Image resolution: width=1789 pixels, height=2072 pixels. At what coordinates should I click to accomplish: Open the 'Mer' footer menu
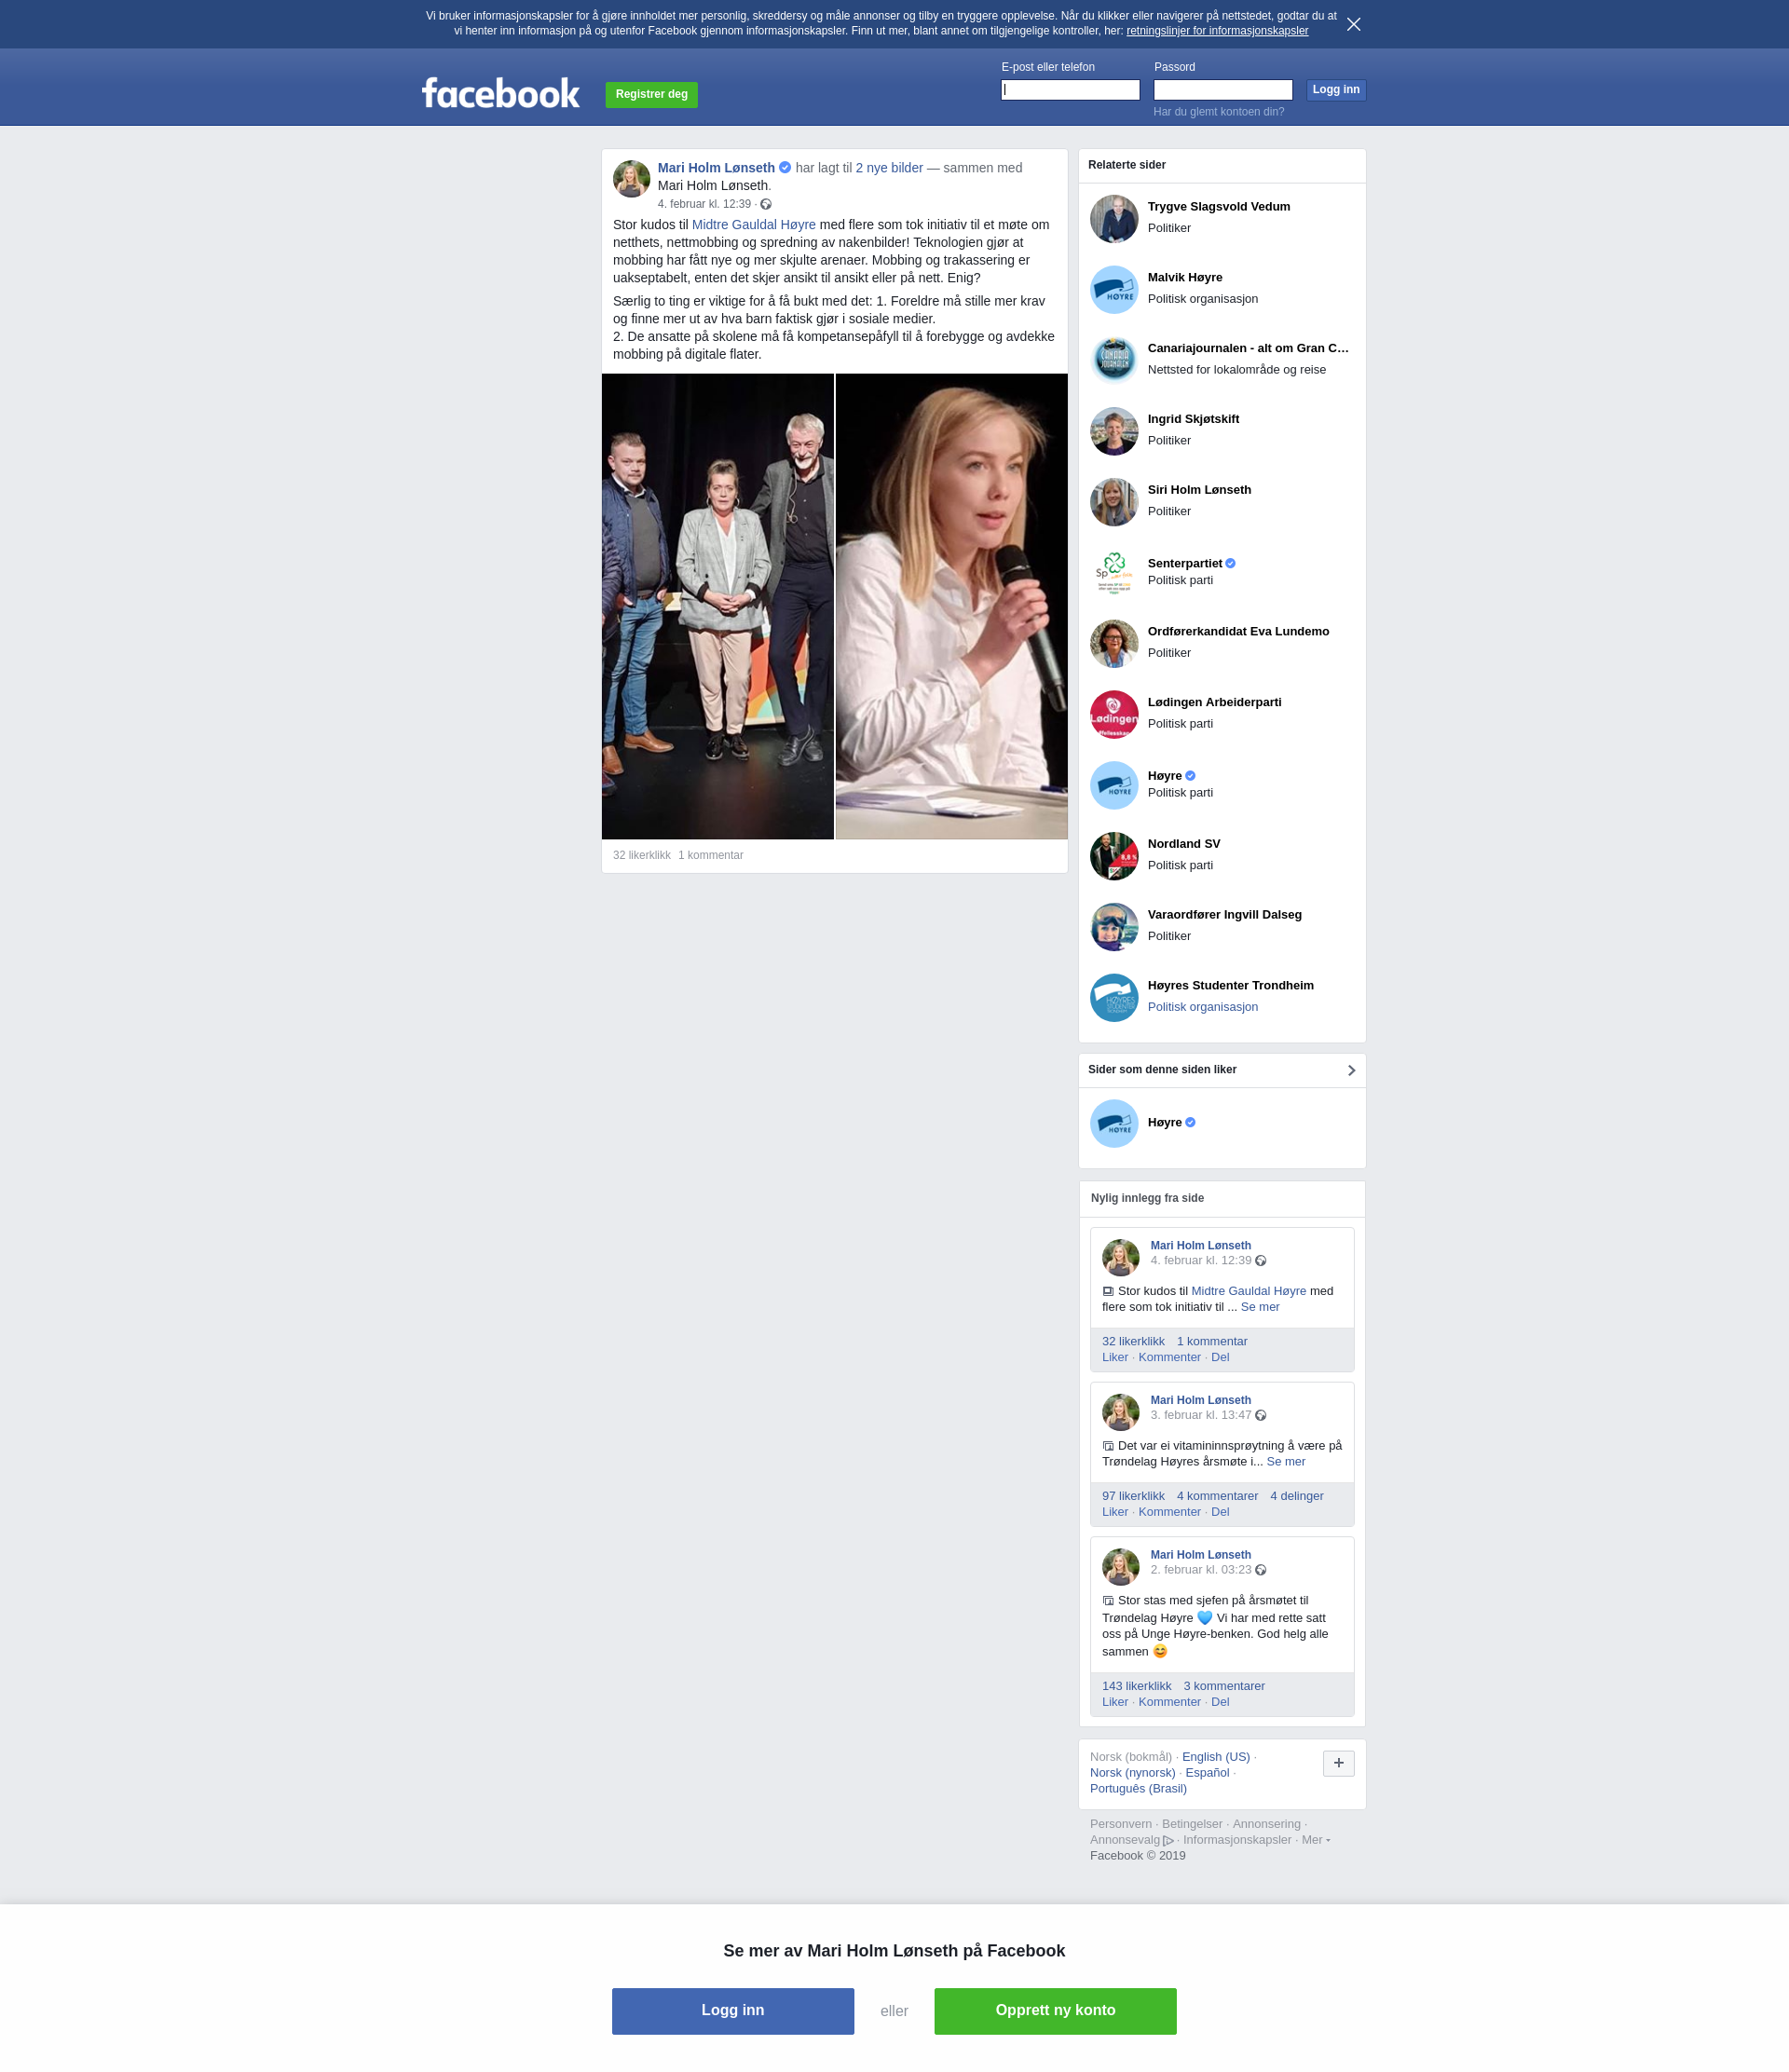click(1312, 1840)
